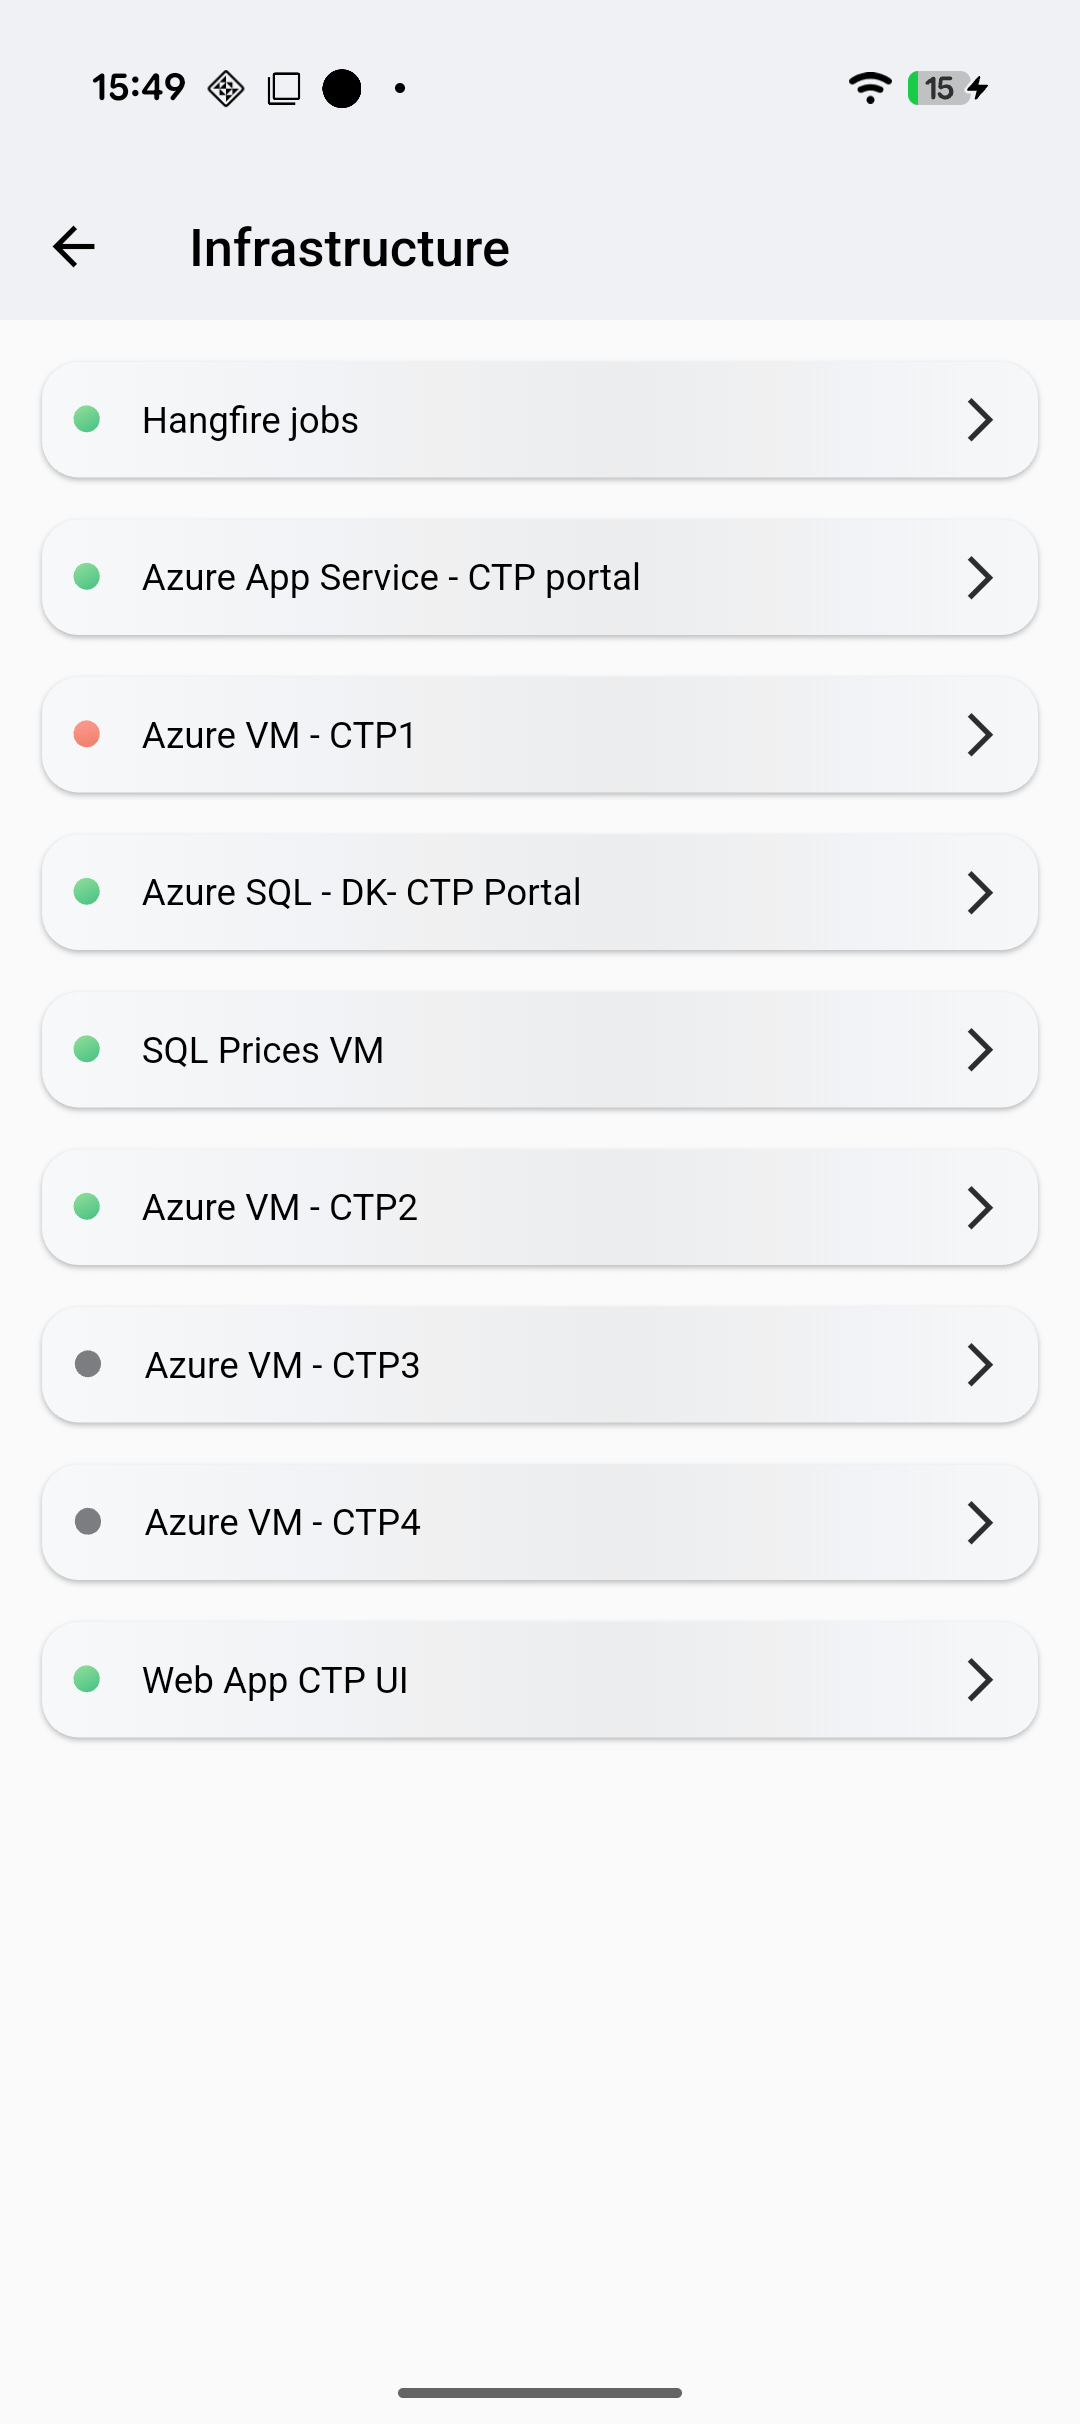Tap gray status dot for Azure VM - CTP4
This screenshot has height=2424, width=1080.
coord(88,1521)
